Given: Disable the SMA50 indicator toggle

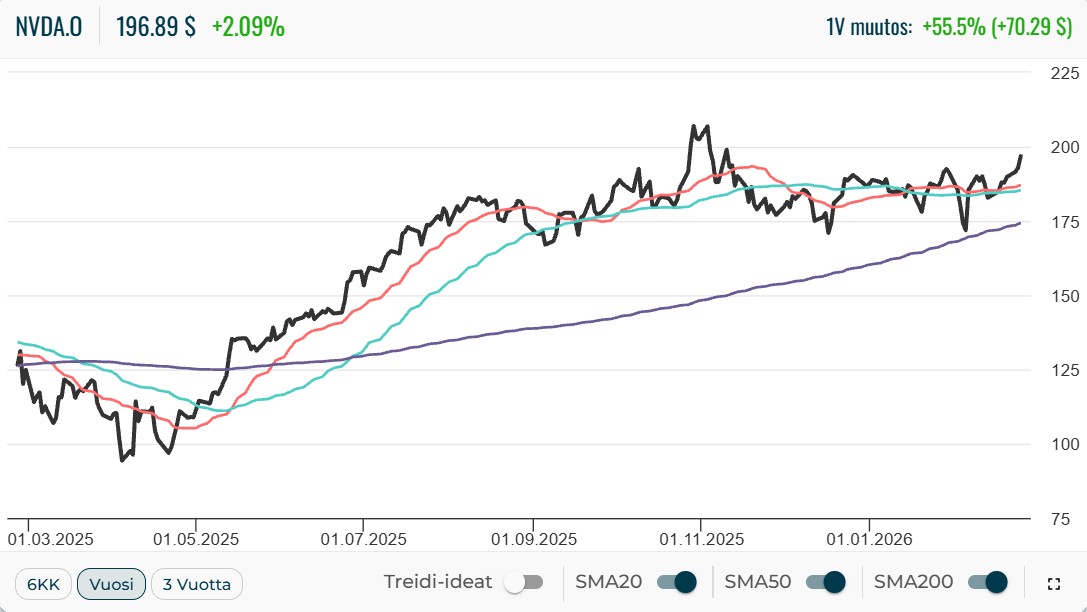Looking at the screenshot, I should pyautogui.click(x=825, y=583).
